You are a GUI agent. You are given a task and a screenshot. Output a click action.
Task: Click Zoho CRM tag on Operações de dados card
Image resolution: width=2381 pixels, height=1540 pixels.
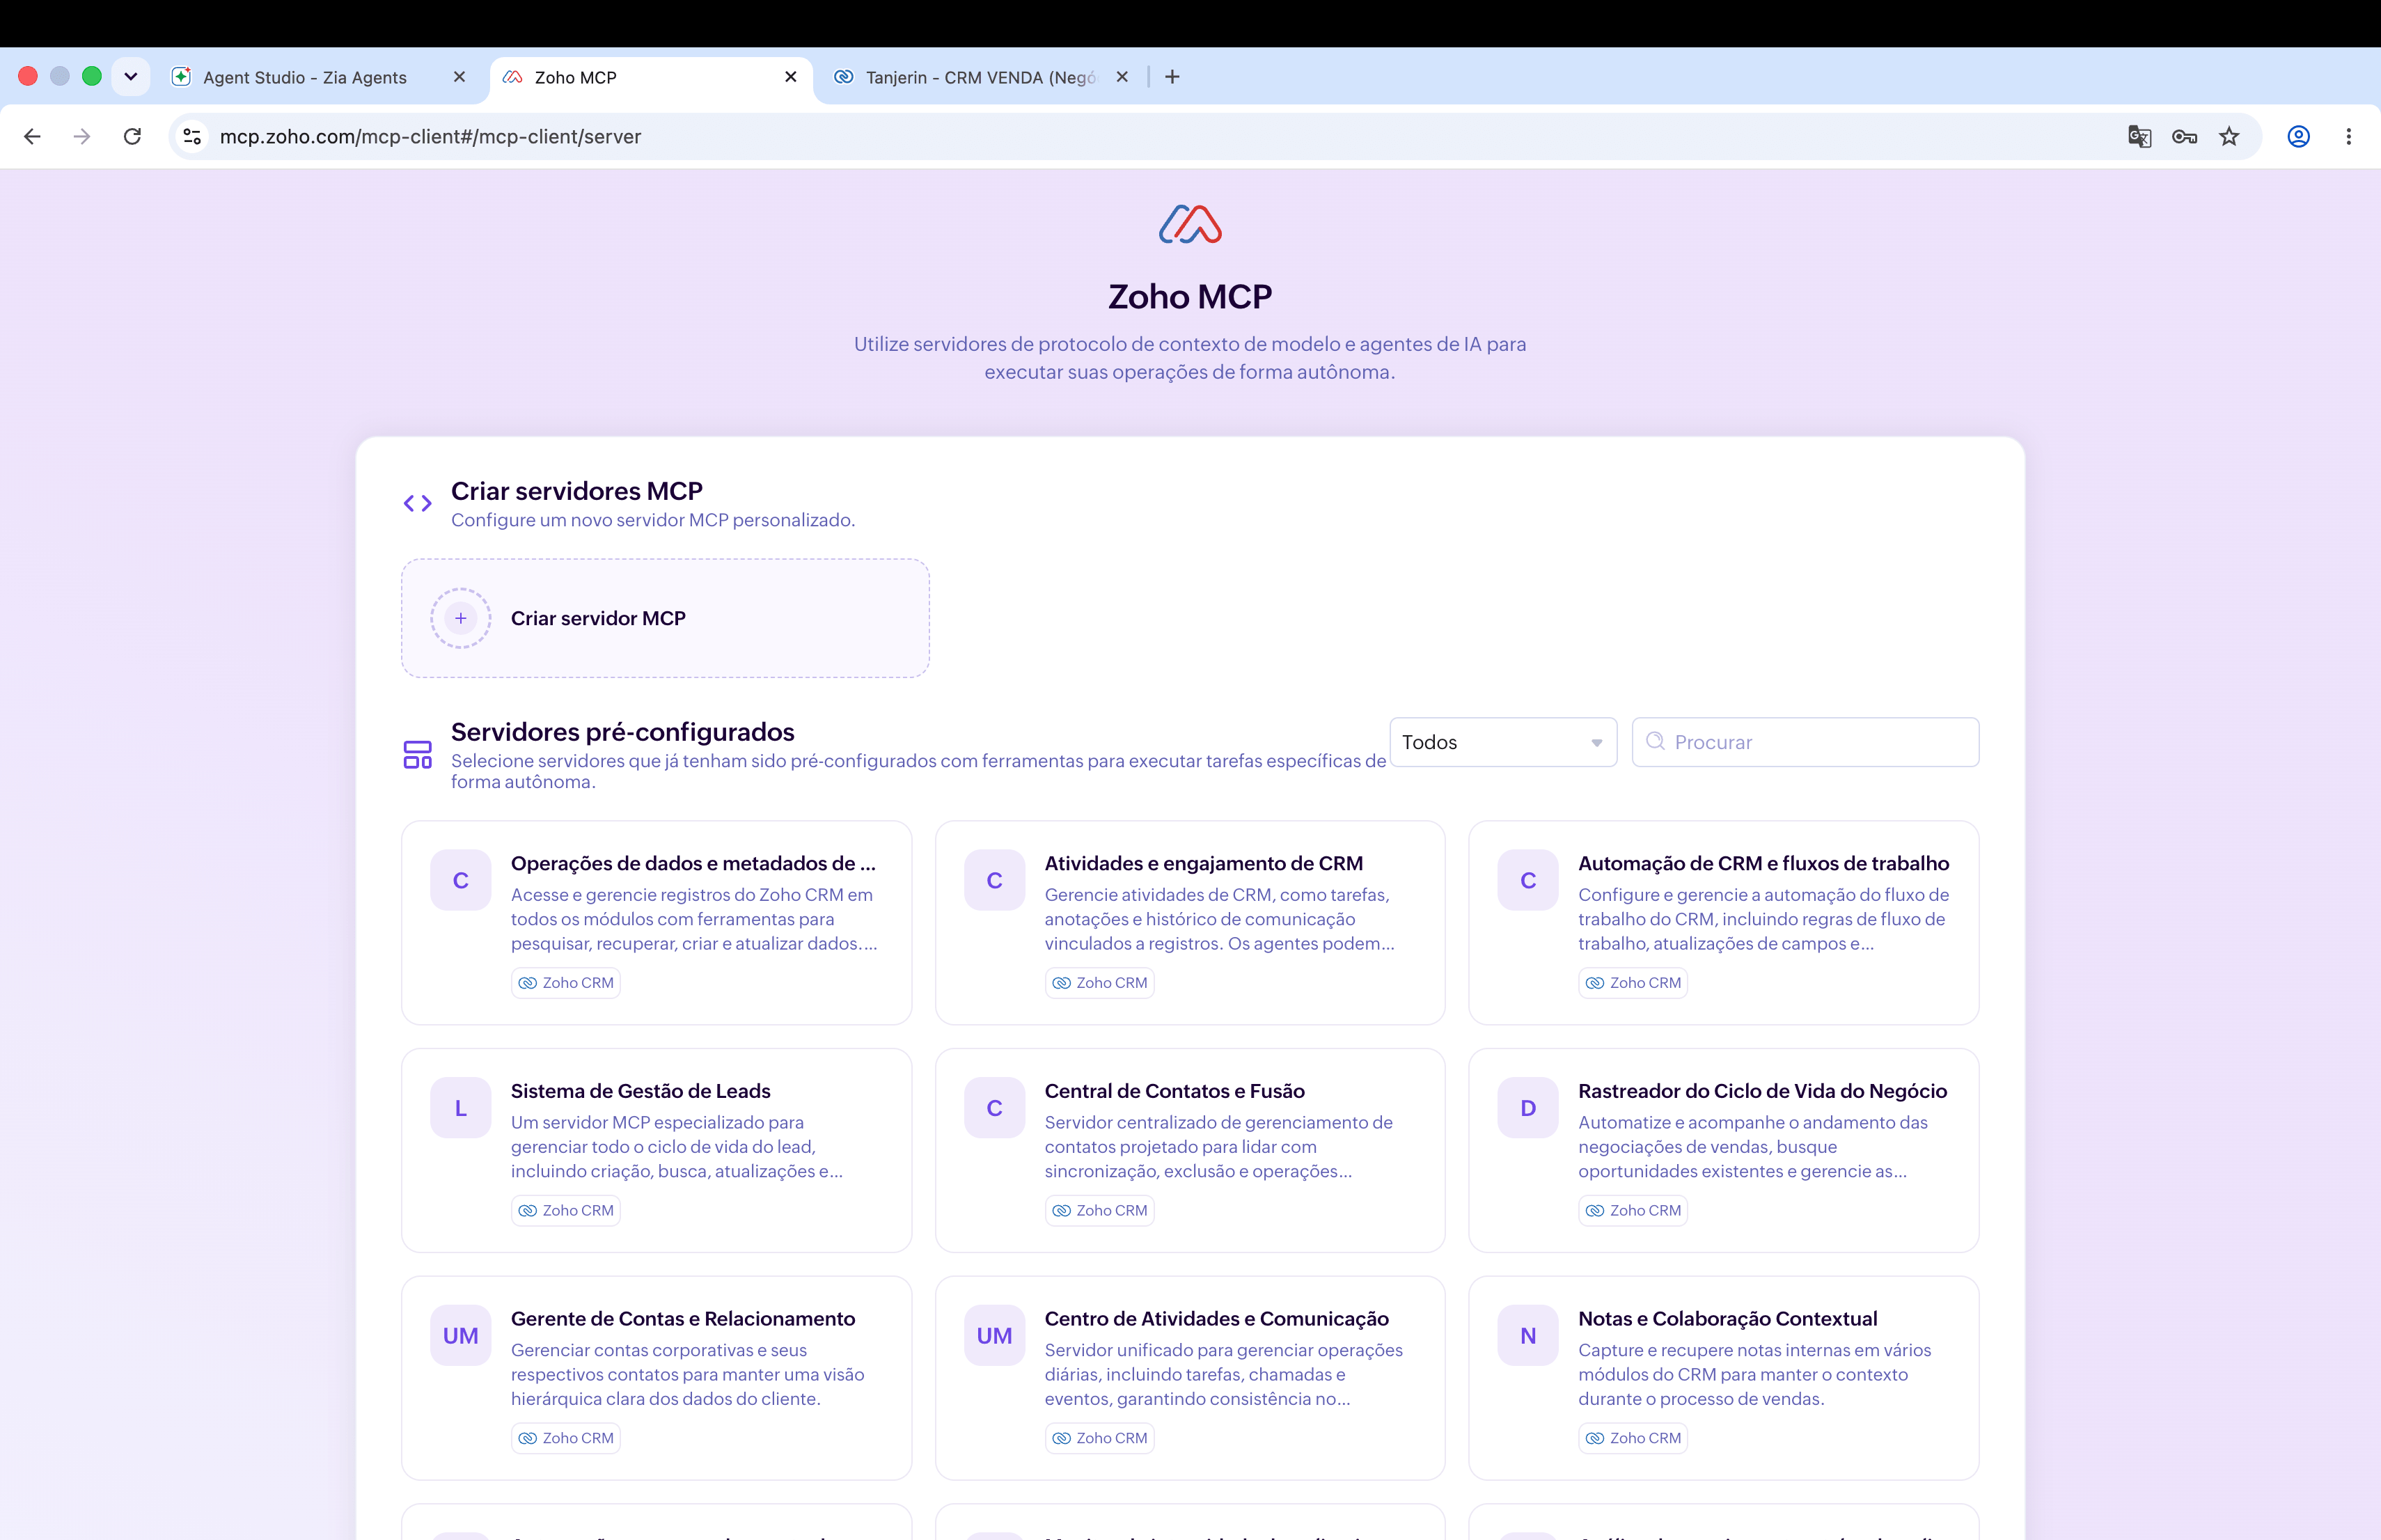566,983
